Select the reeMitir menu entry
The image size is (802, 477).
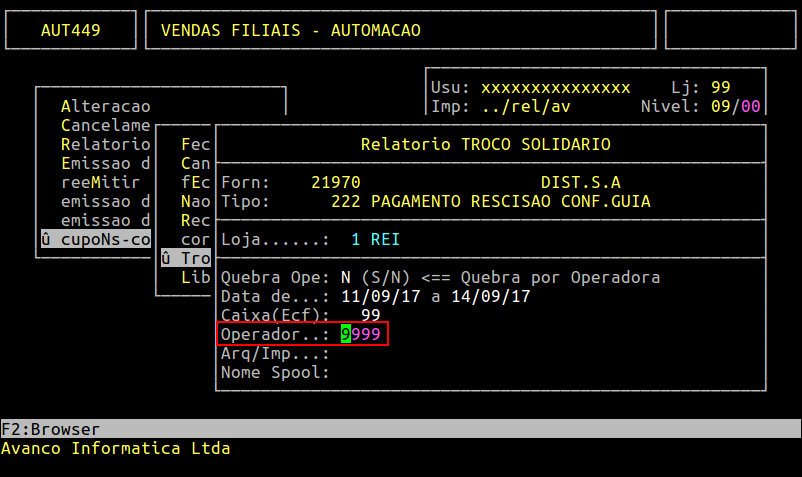coord(100,182)
